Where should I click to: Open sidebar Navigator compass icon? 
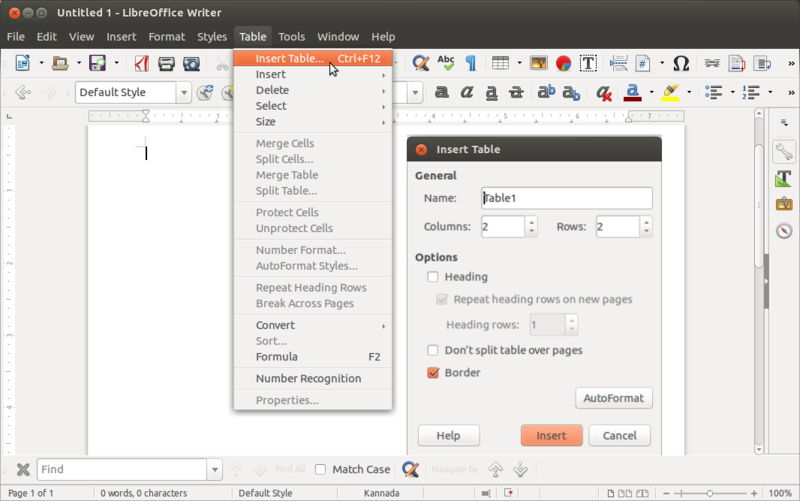(784, 231)
